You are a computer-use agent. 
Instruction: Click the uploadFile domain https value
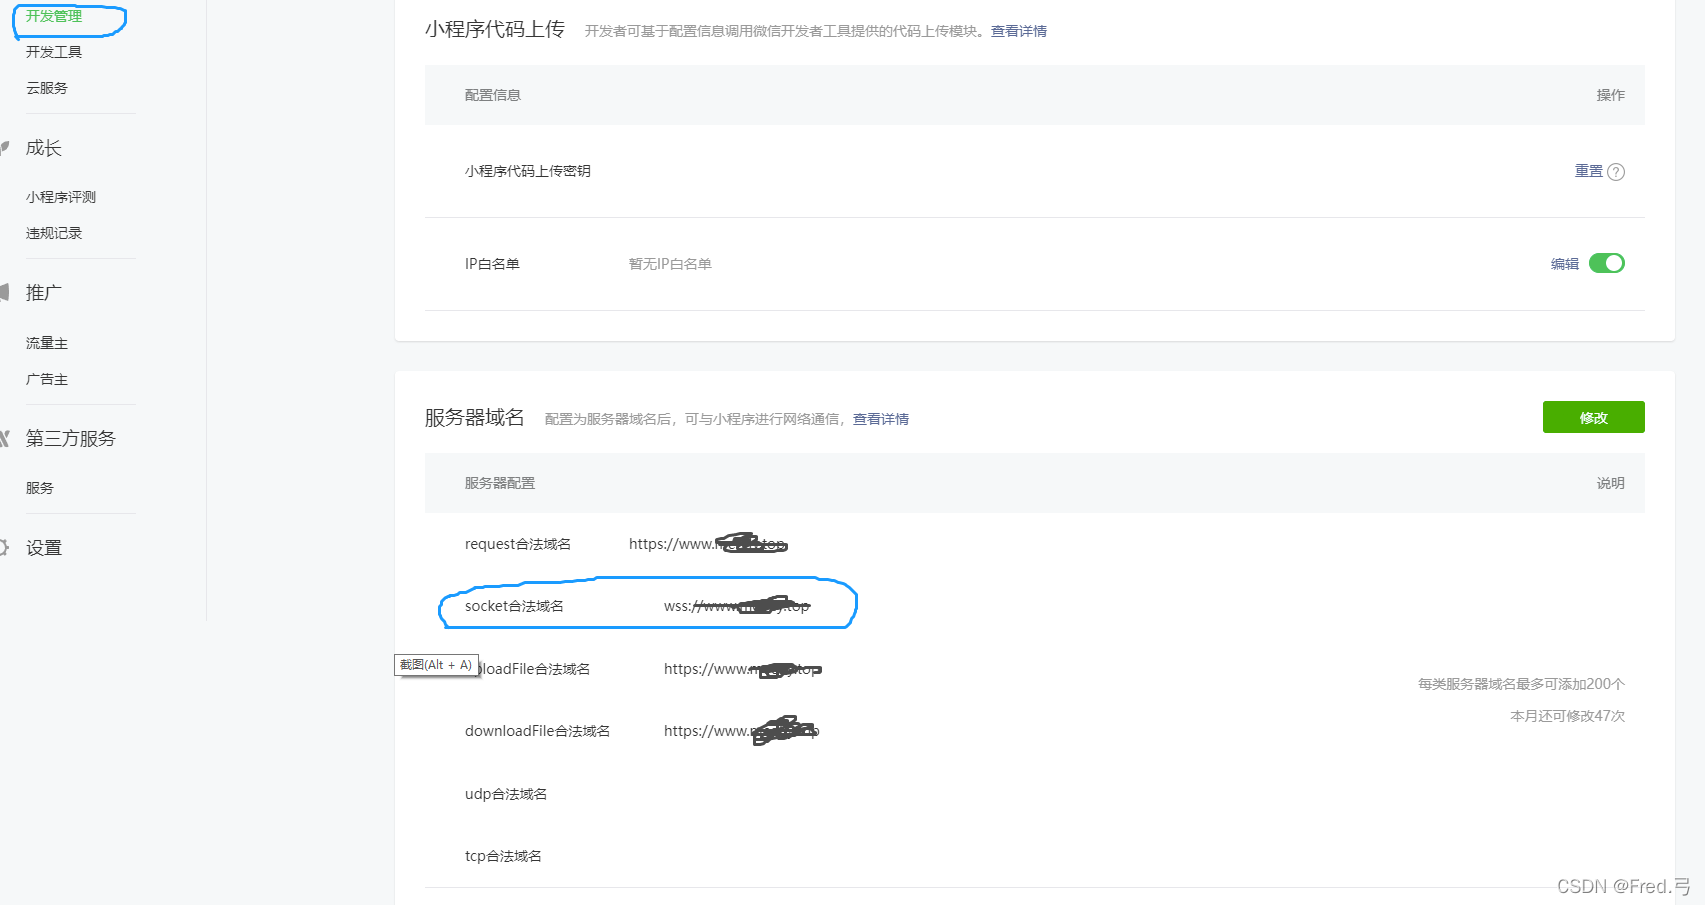click(743, 669)
